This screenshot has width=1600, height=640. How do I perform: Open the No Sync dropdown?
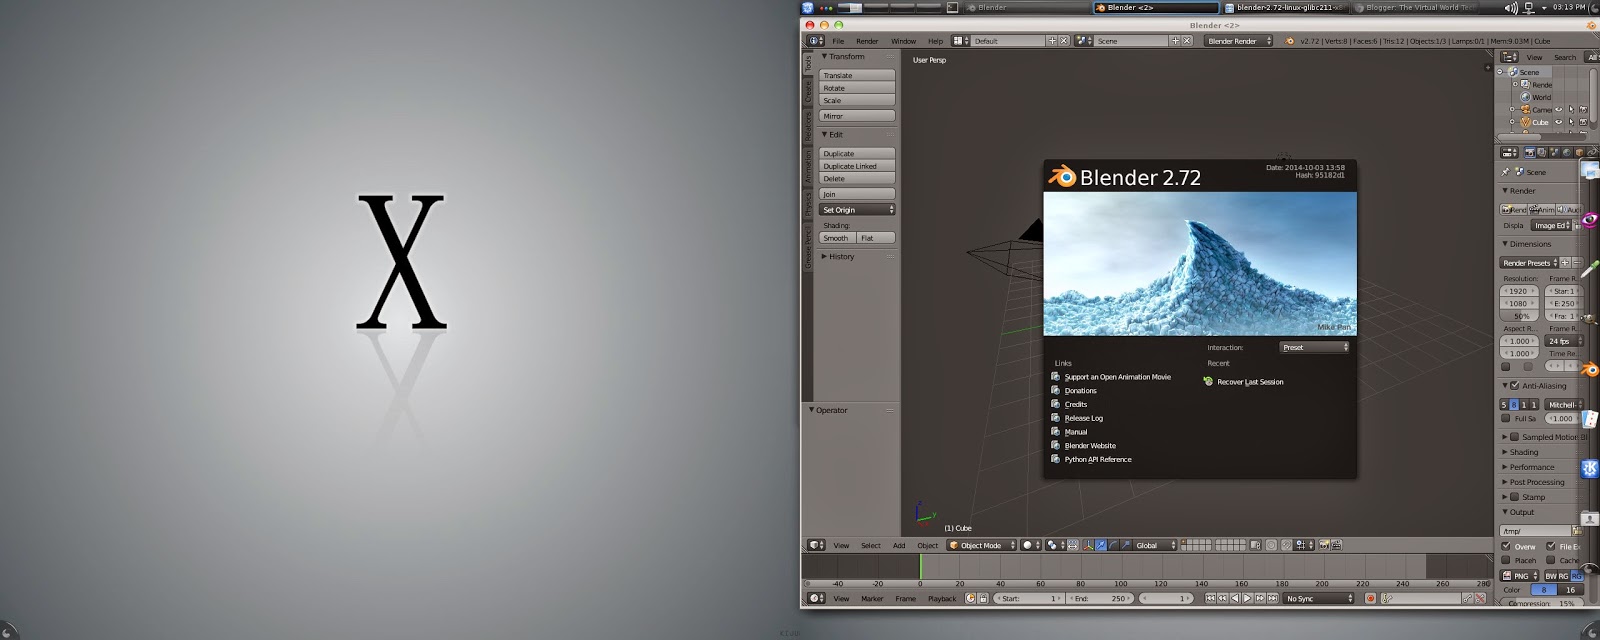click(1319, 598)
